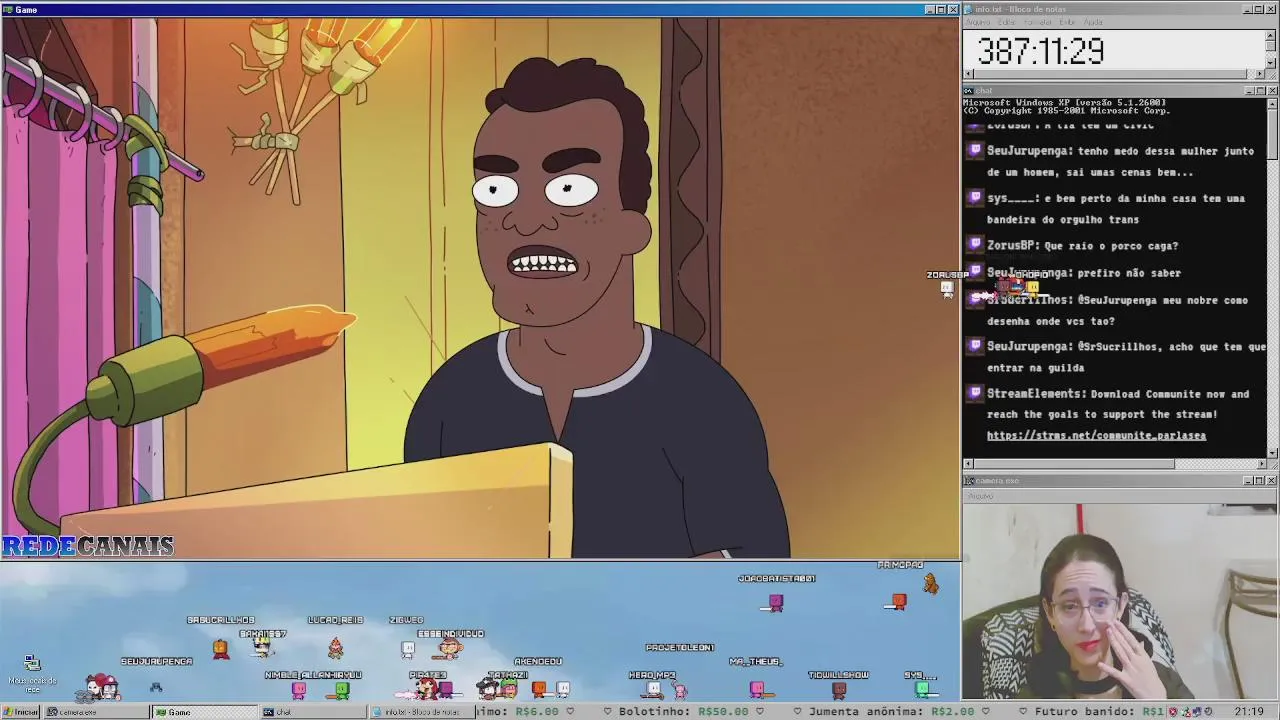This screenshot has width=1280, height=720.
Task: Switch to the camera.exe taskbar button
Action: 97,712
